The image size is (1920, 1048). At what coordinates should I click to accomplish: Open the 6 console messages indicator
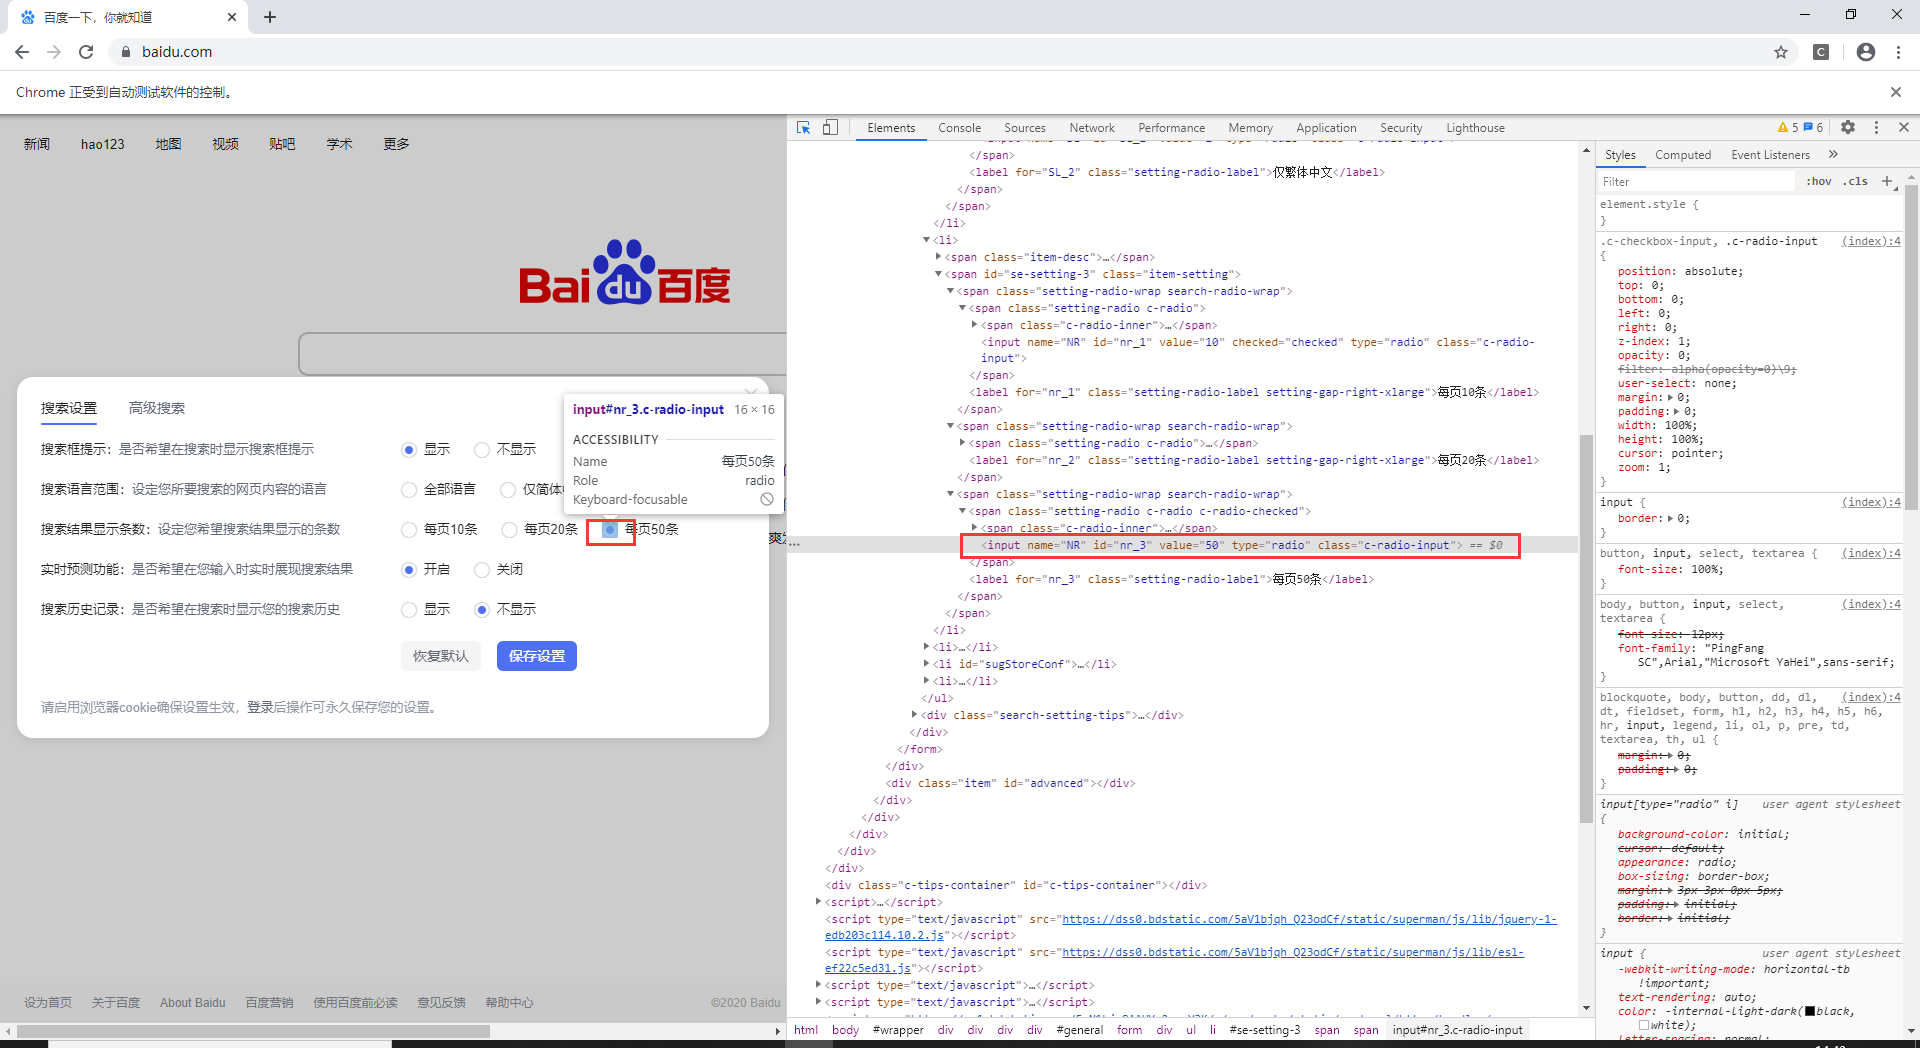pyautogui.click(x=1813, y=127)
